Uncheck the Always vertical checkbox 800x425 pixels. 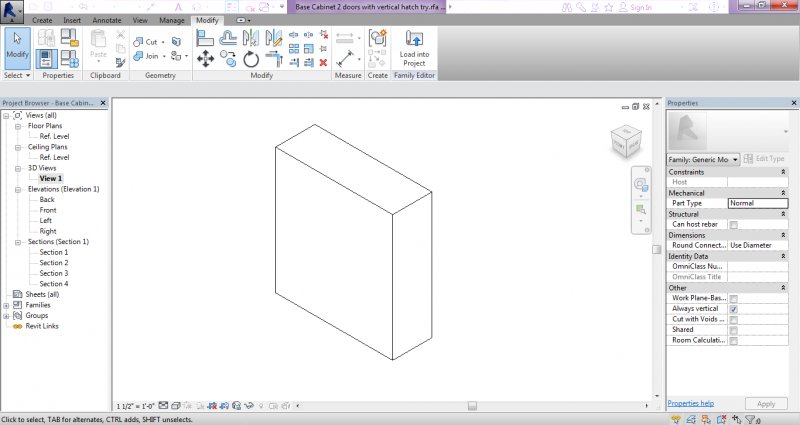(x=734, y=310)
